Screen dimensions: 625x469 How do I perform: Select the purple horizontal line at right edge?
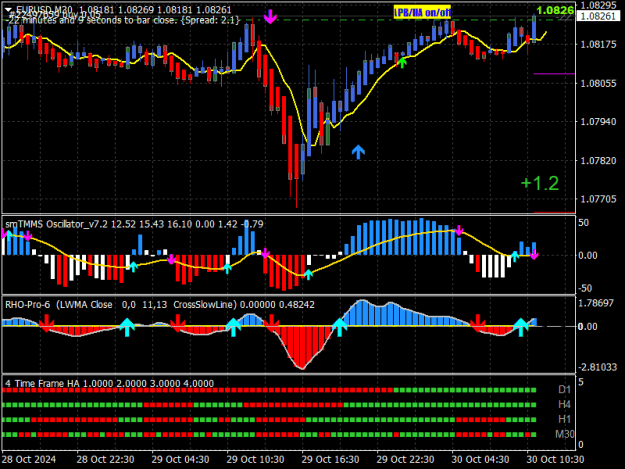(554, 74)
